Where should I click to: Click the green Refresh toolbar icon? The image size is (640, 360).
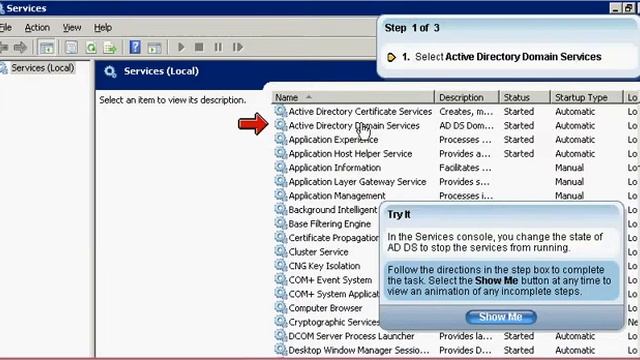(x=91, y=47)
